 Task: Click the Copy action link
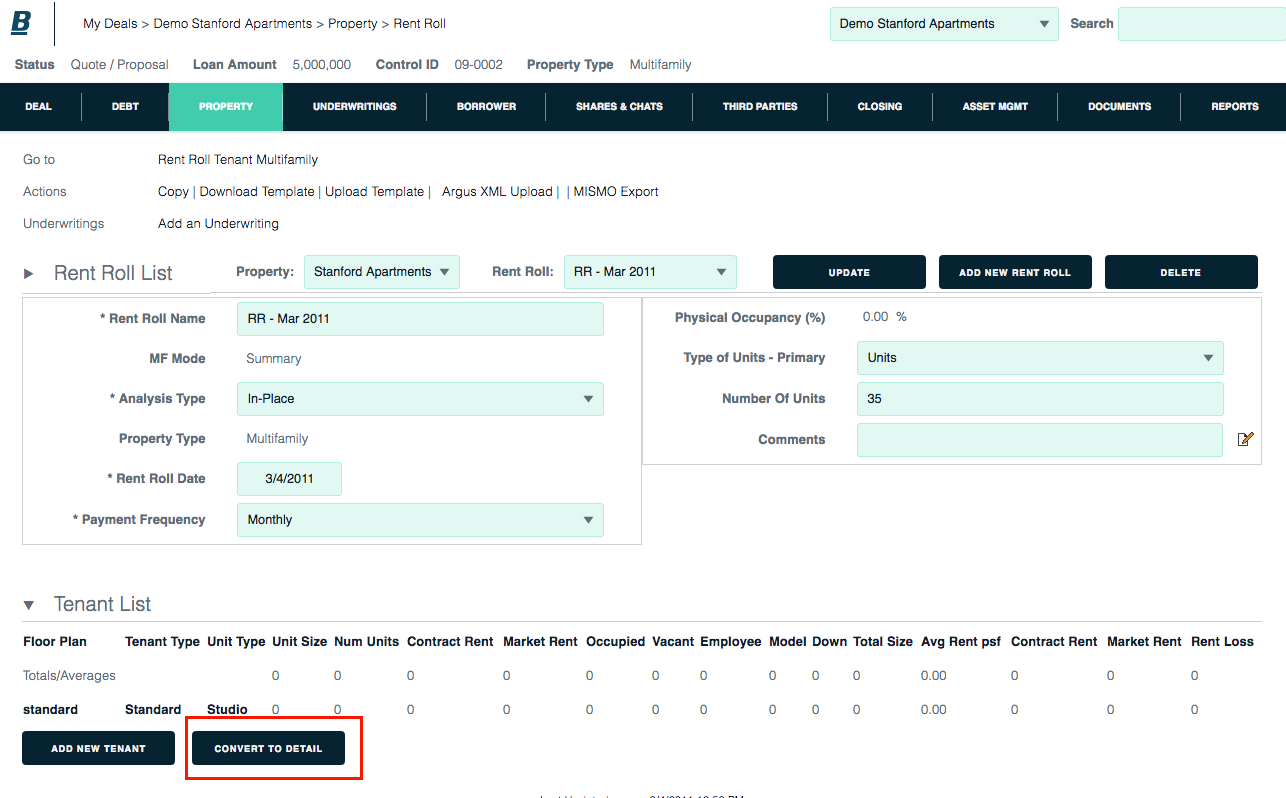[x=173, y=191]
